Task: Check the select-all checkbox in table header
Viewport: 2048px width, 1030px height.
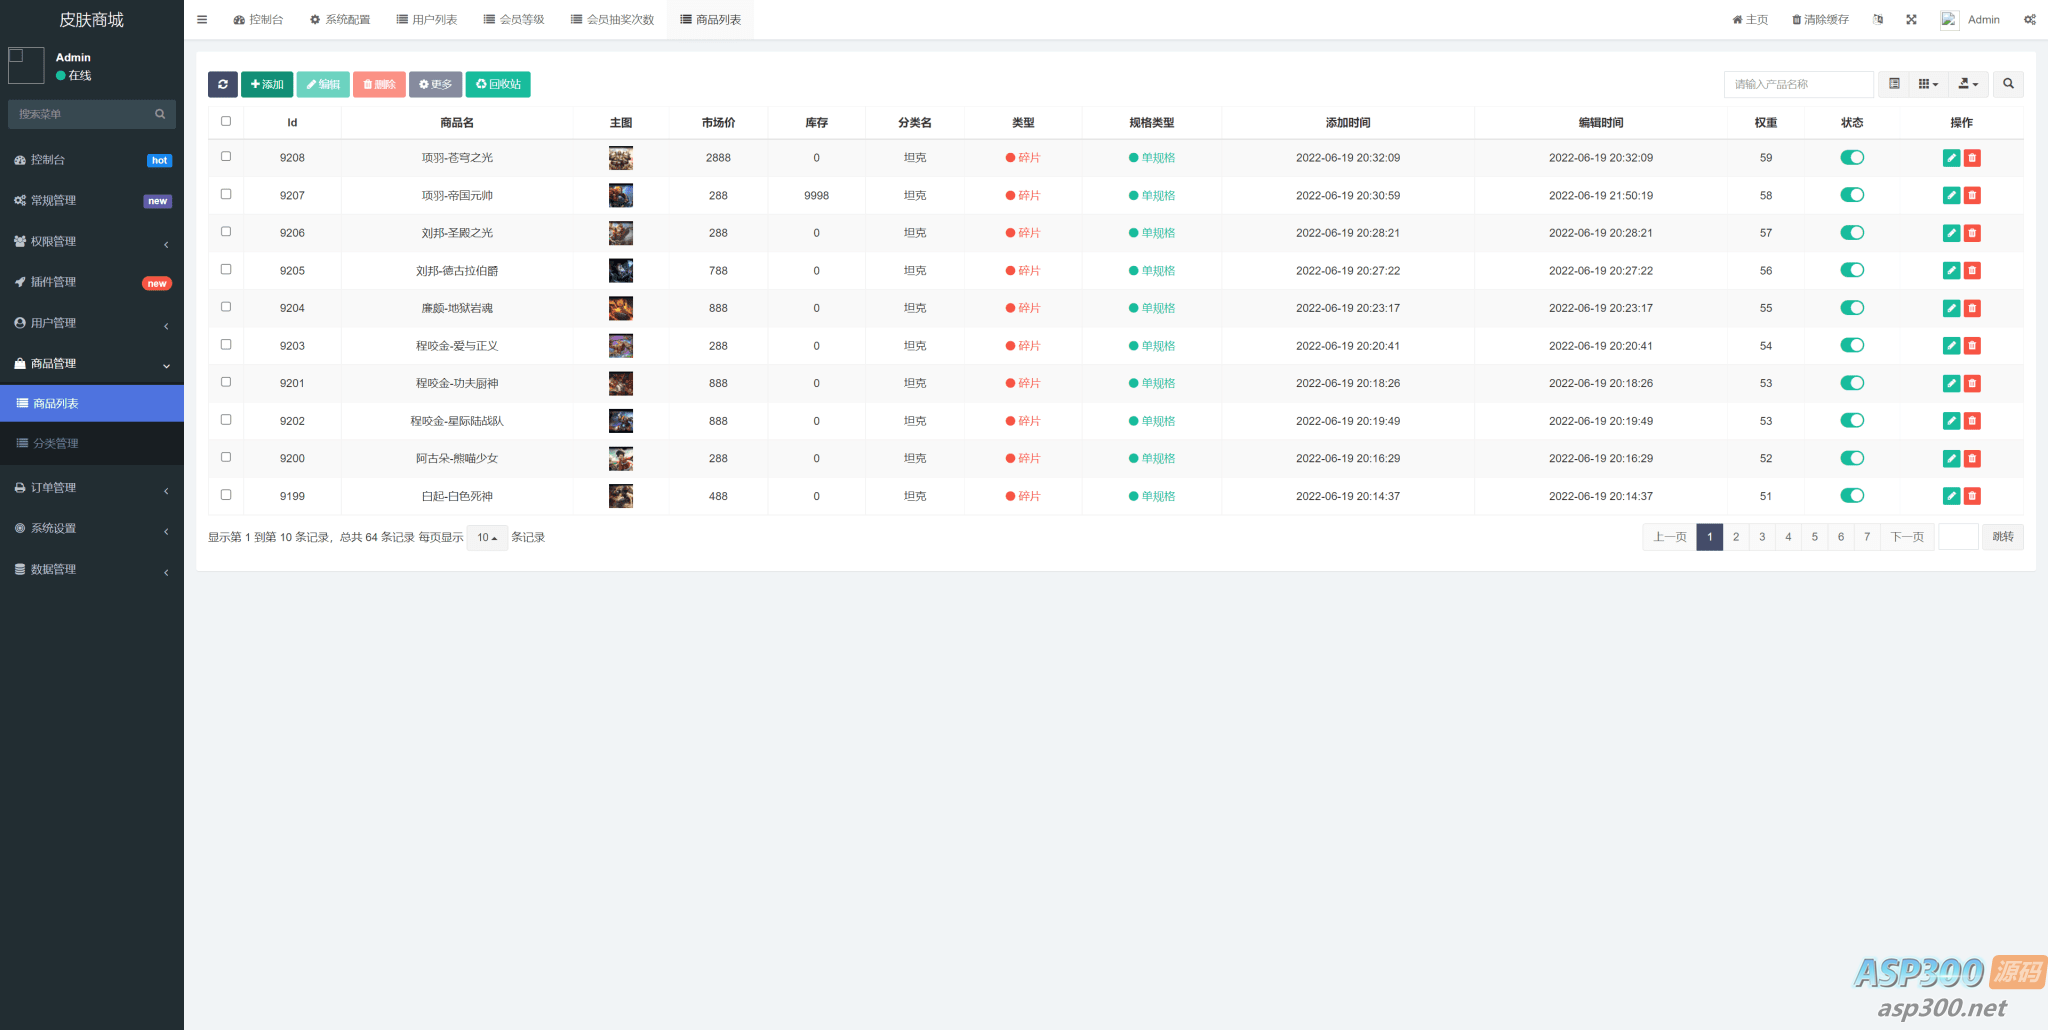Action: click(226, 122)
